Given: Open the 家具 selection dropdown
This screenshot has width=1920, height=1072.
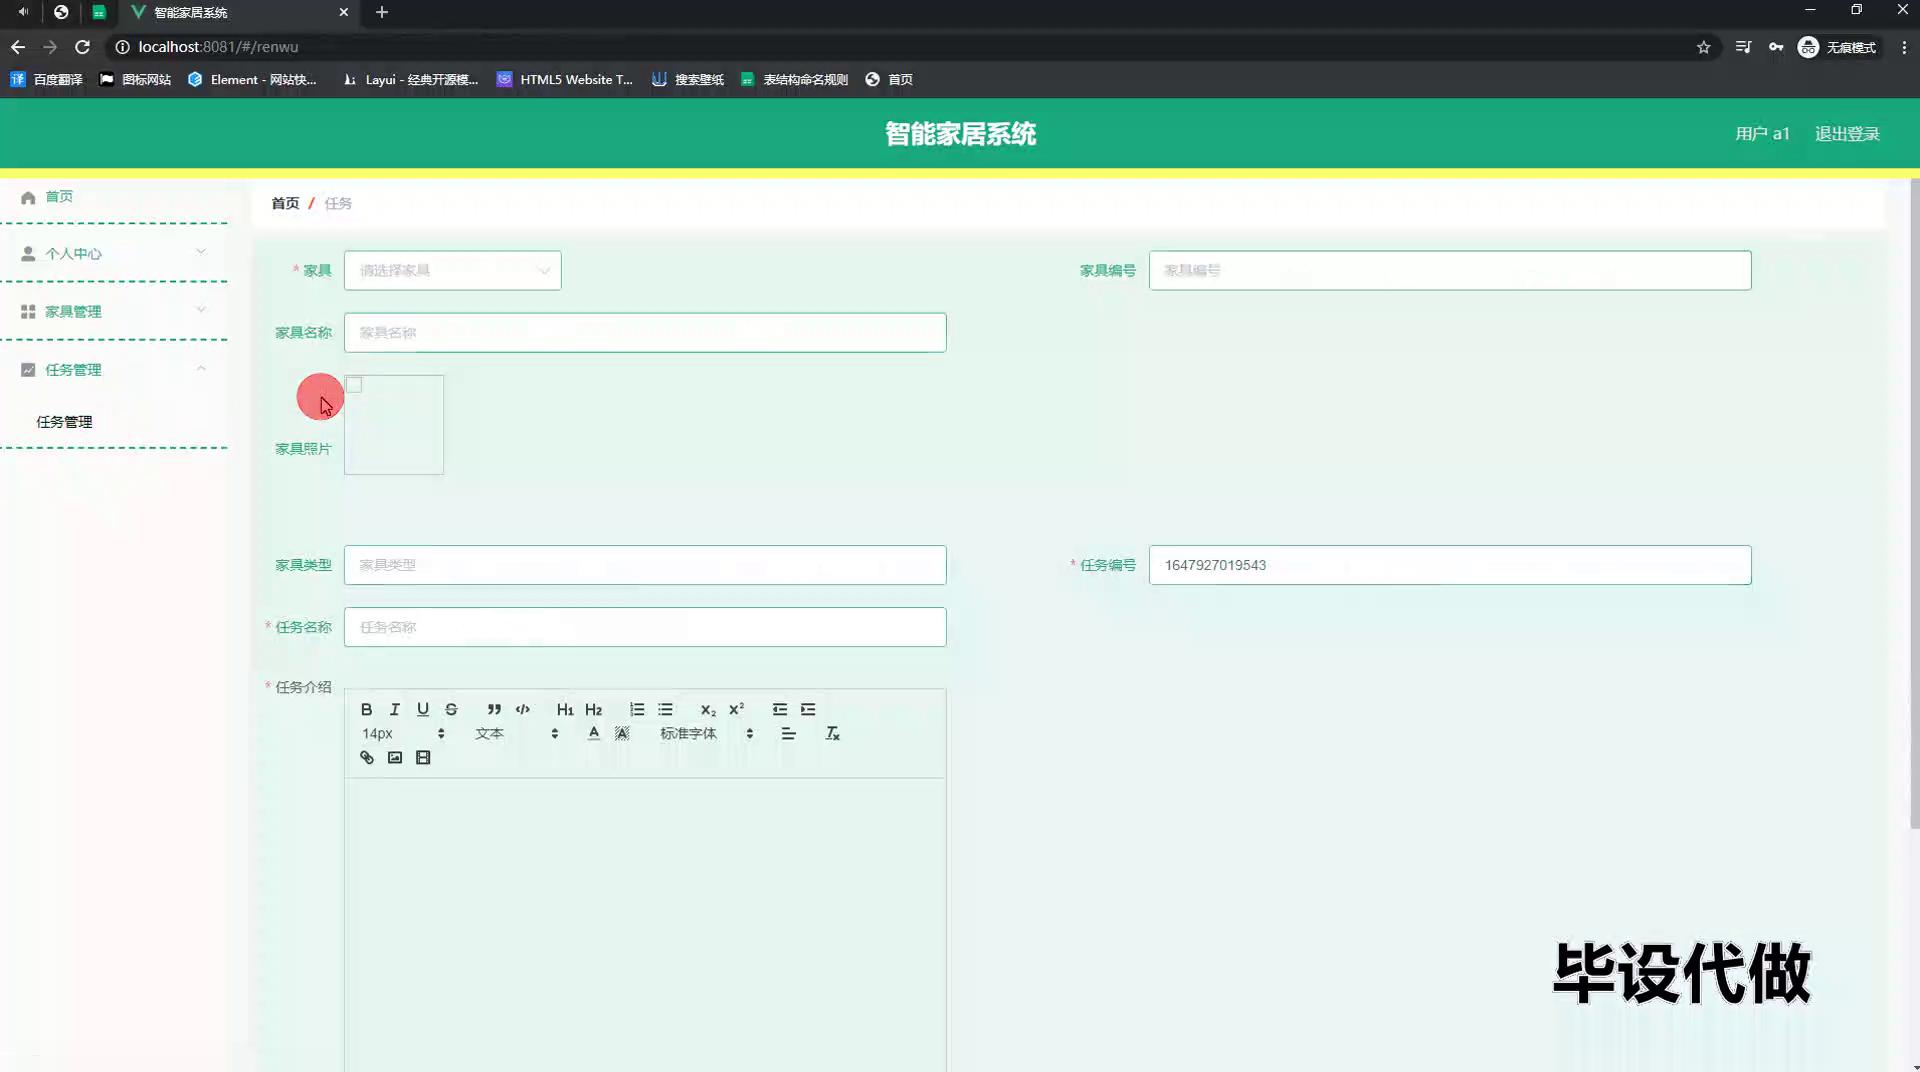Looking at the screenshot, I should (452, 271).
